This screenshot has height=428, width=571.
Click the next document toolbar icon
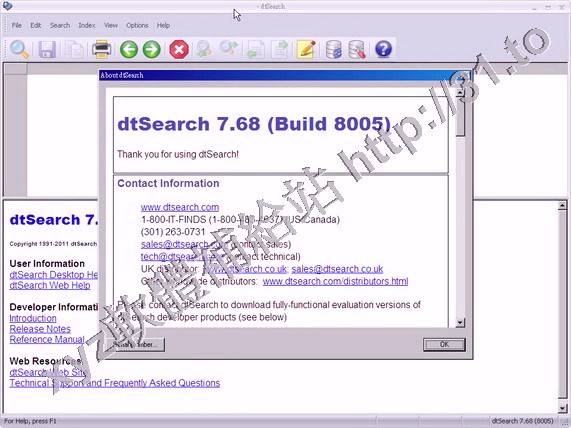280,49
